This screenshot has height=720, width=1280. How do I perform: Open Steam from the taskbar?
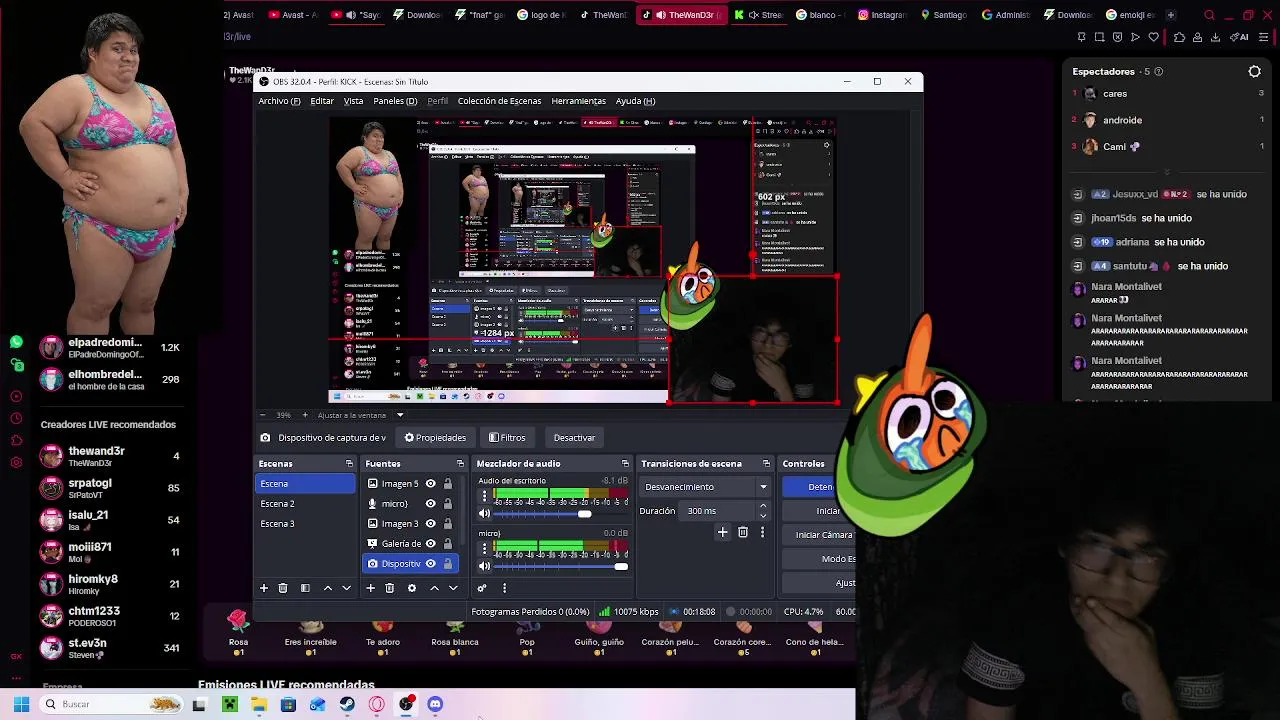pos(347,704)
